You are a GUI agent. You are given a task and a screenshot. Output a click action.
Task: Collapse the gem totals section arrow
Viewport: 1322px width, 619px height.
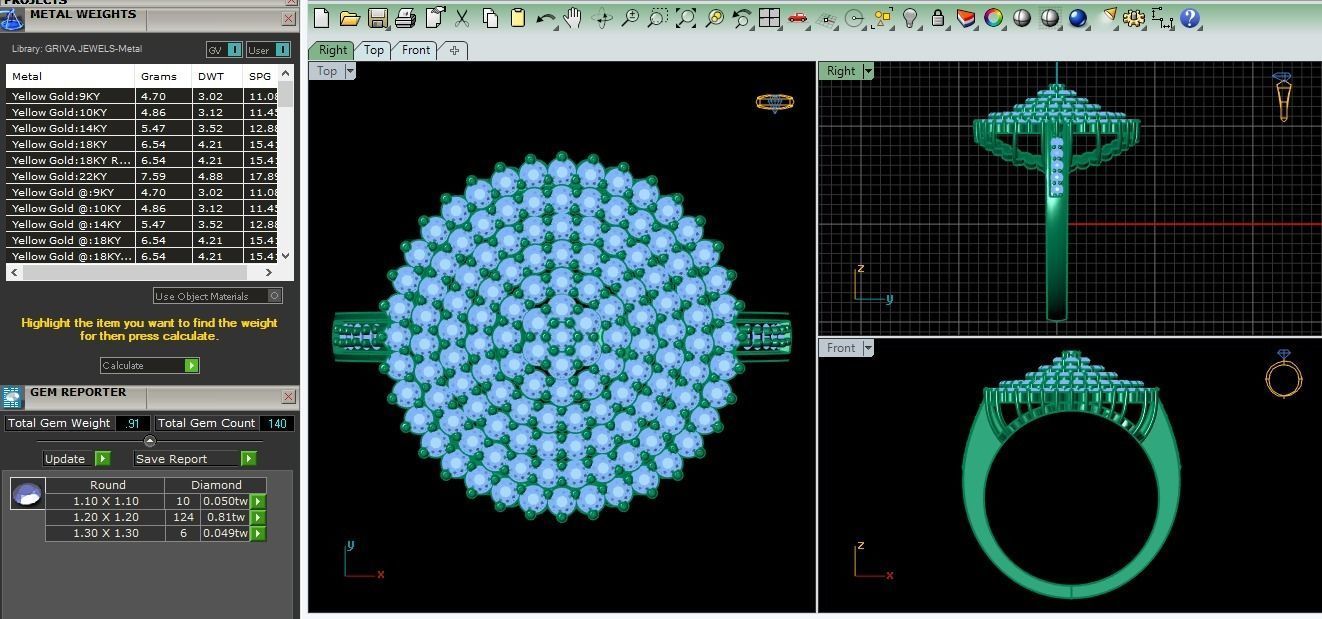click(150, 441)
